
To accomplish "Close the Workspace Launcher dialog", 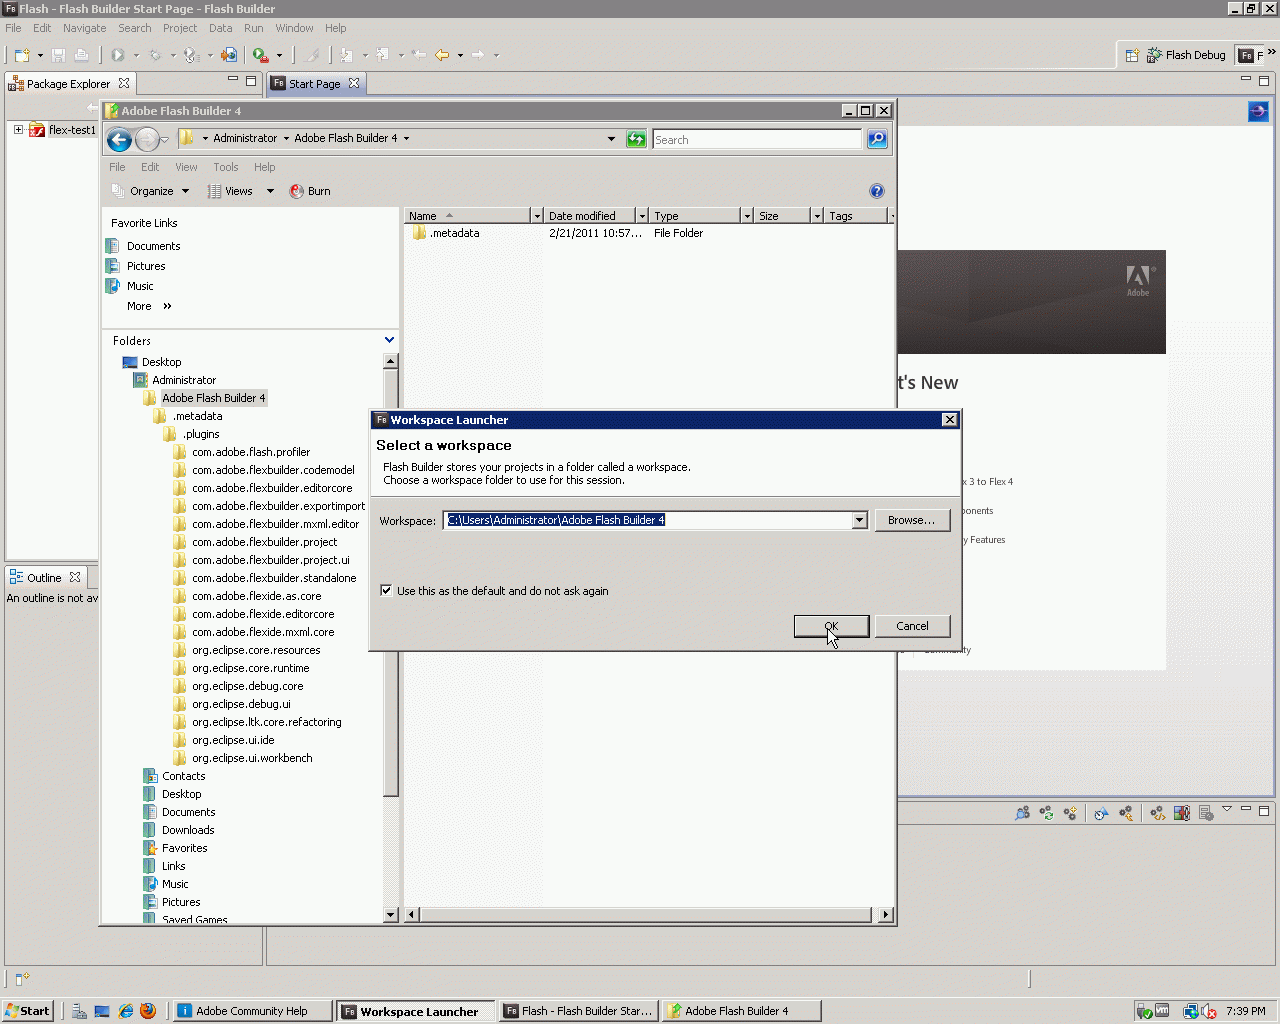I will coord(949,420).
